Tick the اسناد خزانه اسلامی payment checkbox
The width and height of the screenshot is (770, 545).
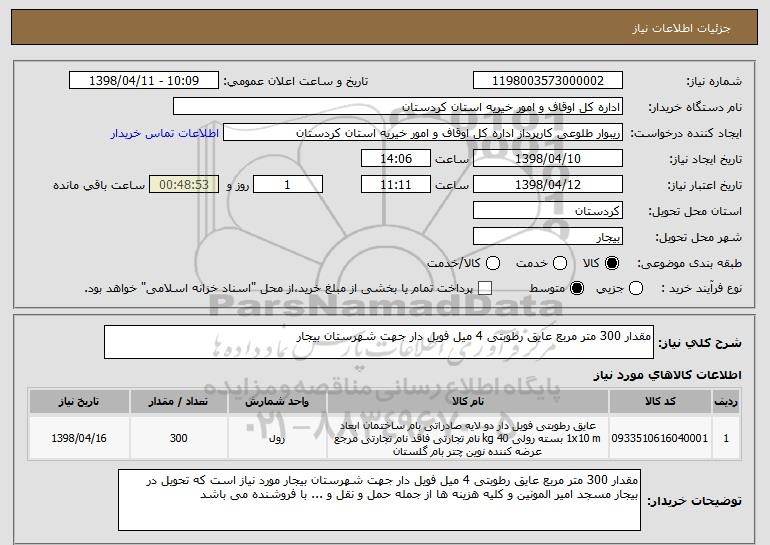485,288
